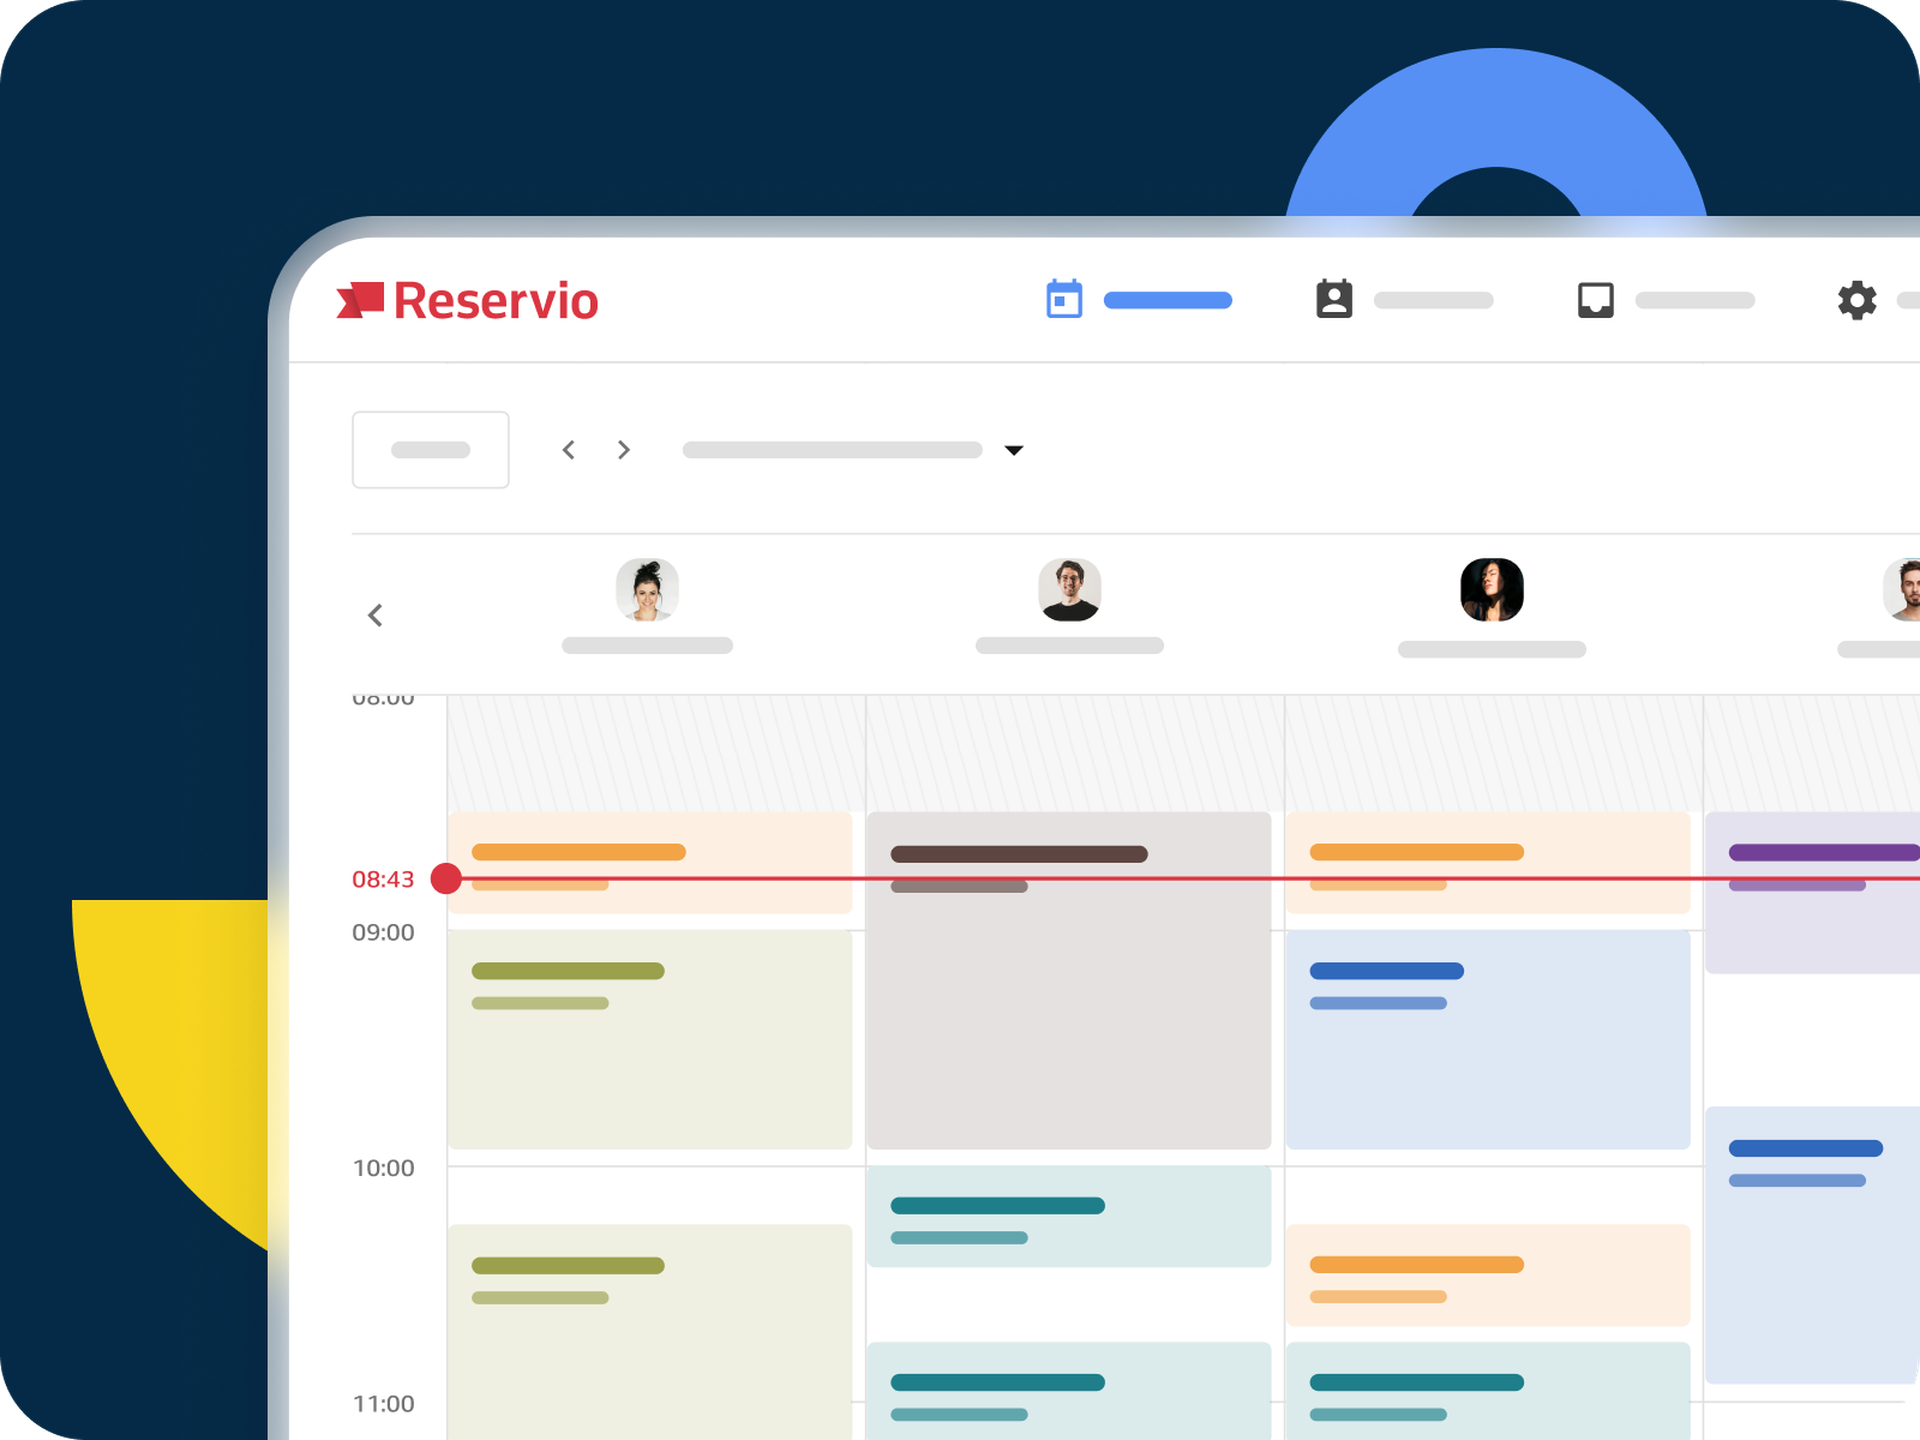Open the inbox panel icon
The width and height of the screenshot is (1920, 1440).
point(1594,300)
